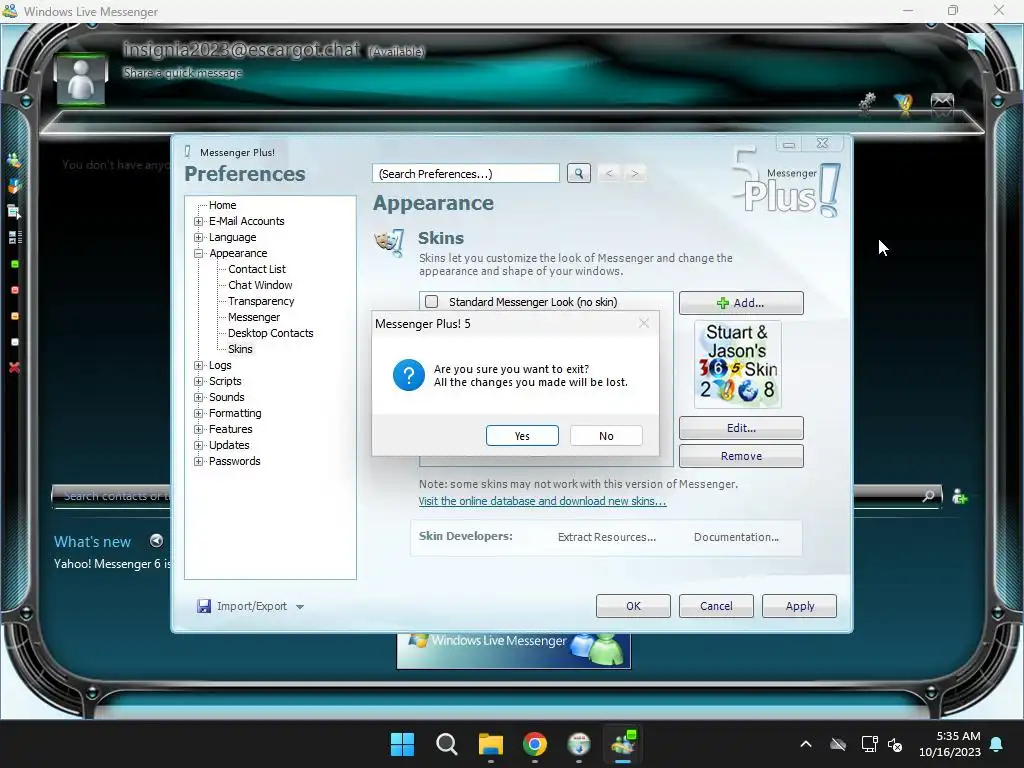The height and width of the screenshot is (768, 1024).
Task: Click insignia2023@escargot.chat display name
Action: tap(241, 50)
